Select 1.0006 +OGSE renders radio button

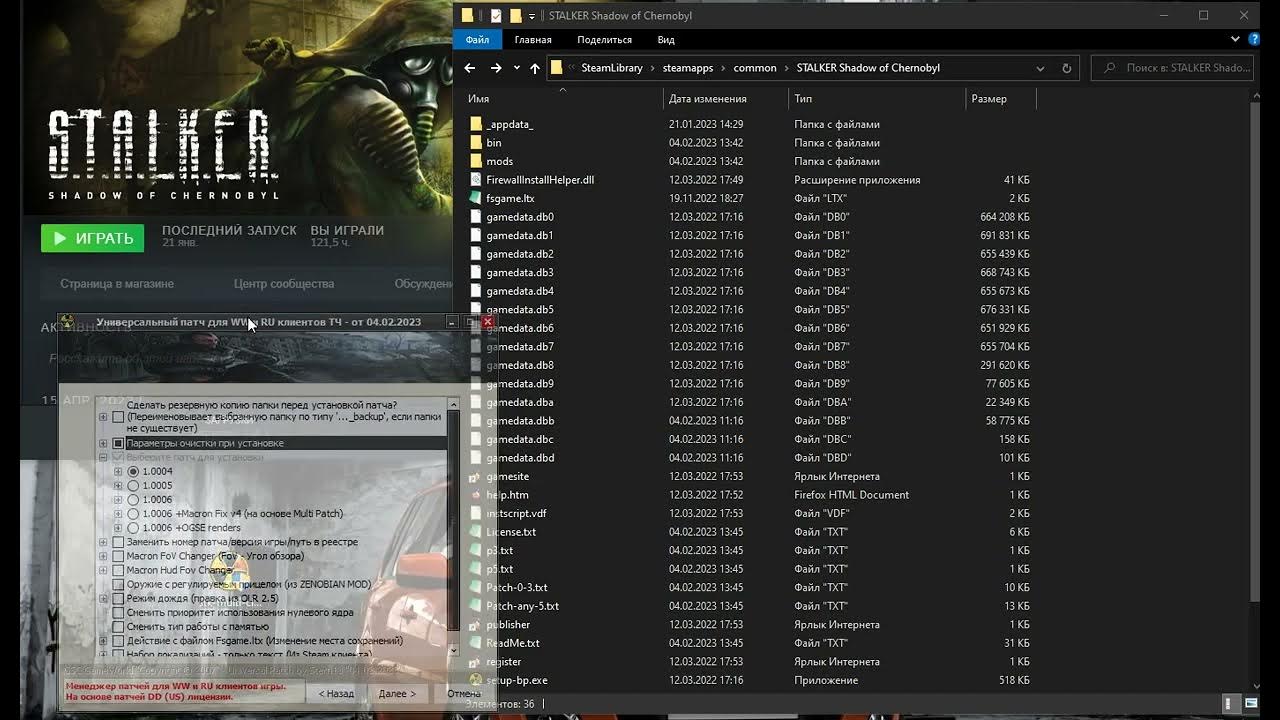coord(133,527)
